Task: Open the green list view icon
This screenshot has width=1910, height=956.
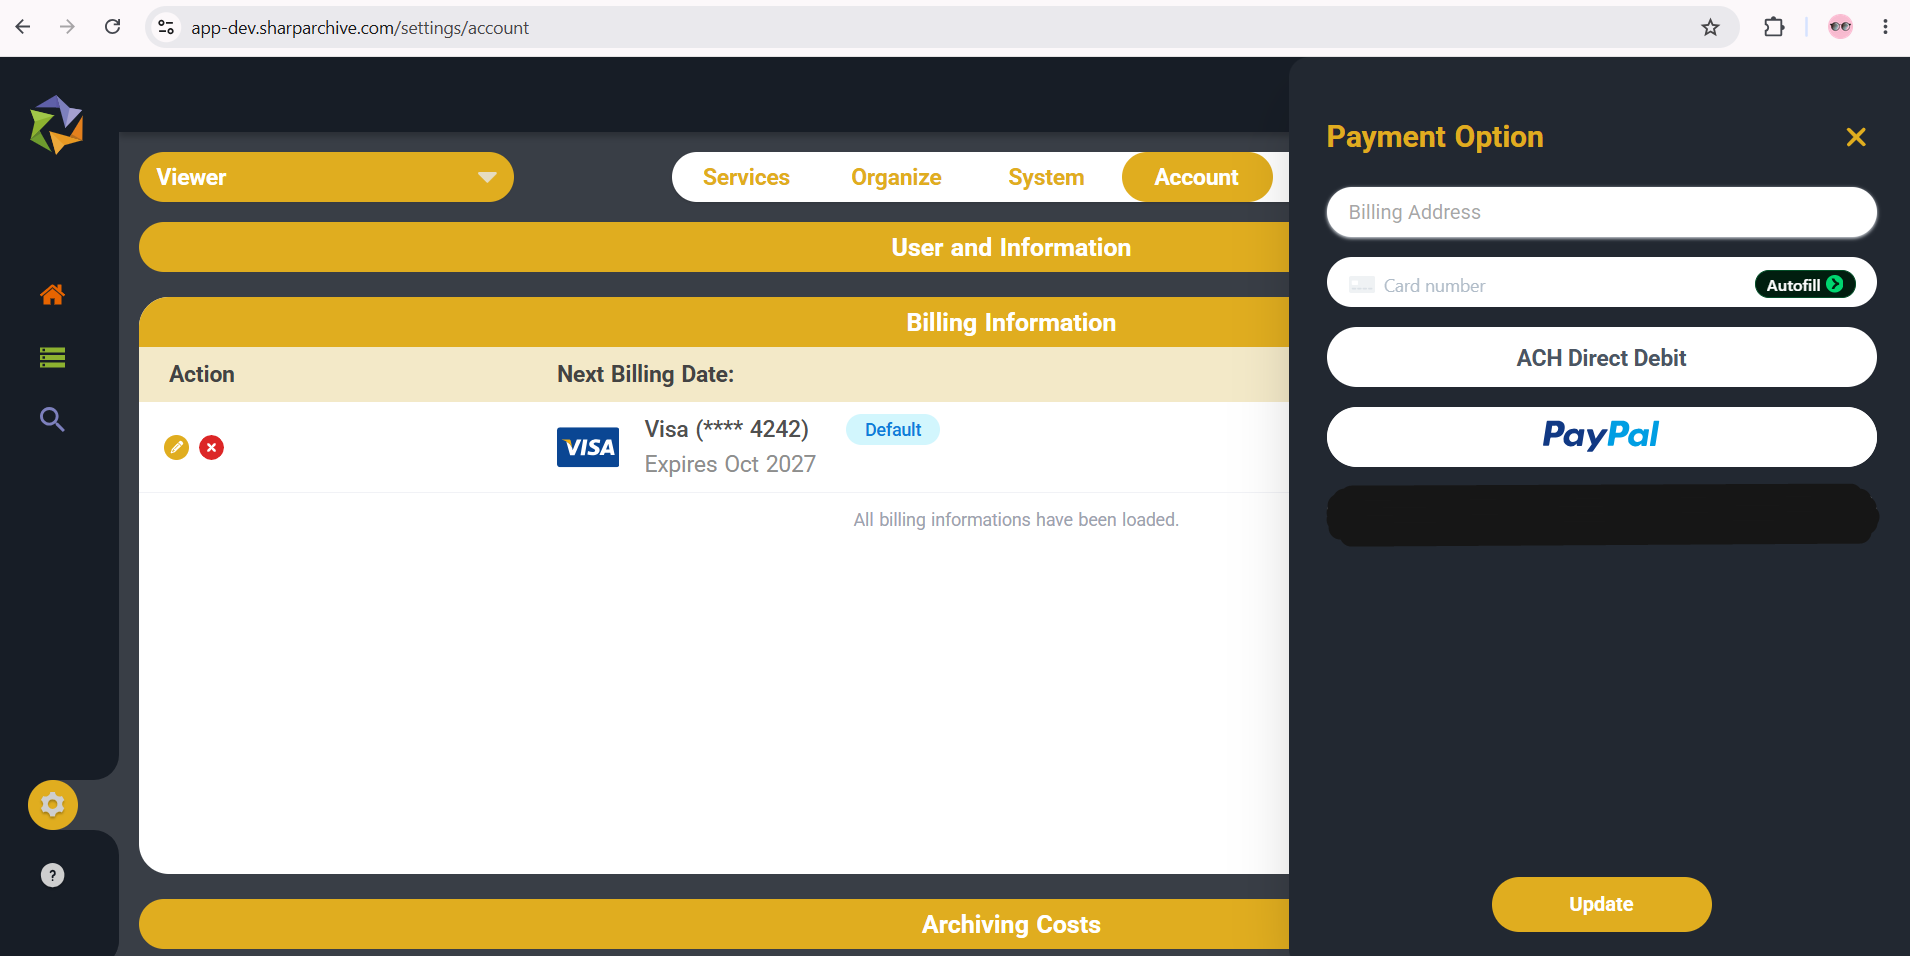Action: [x=52, y=357]
